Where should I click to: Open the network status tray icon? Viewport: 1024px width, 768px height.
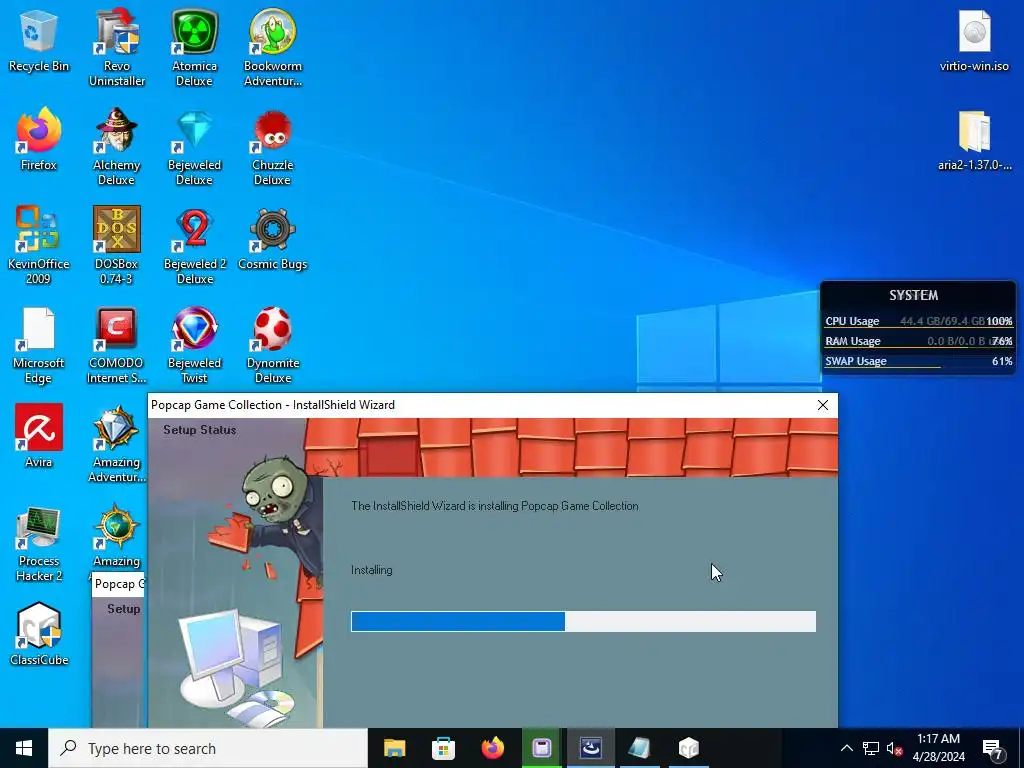(871, 748)
